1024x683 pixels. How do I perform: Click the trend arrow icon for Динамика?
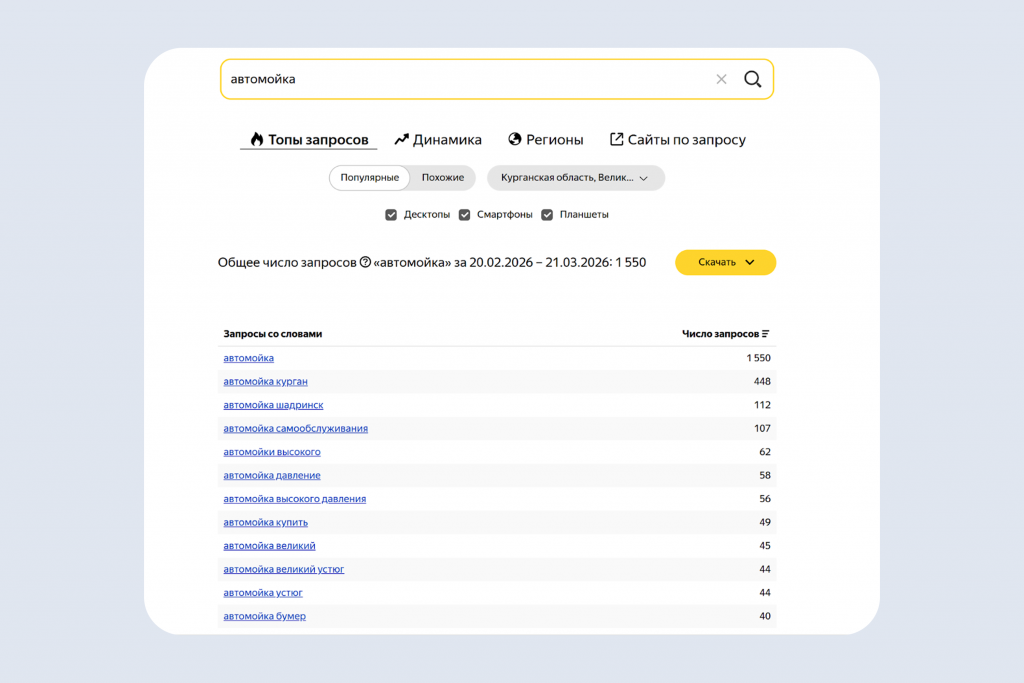(x=401, y=139)
